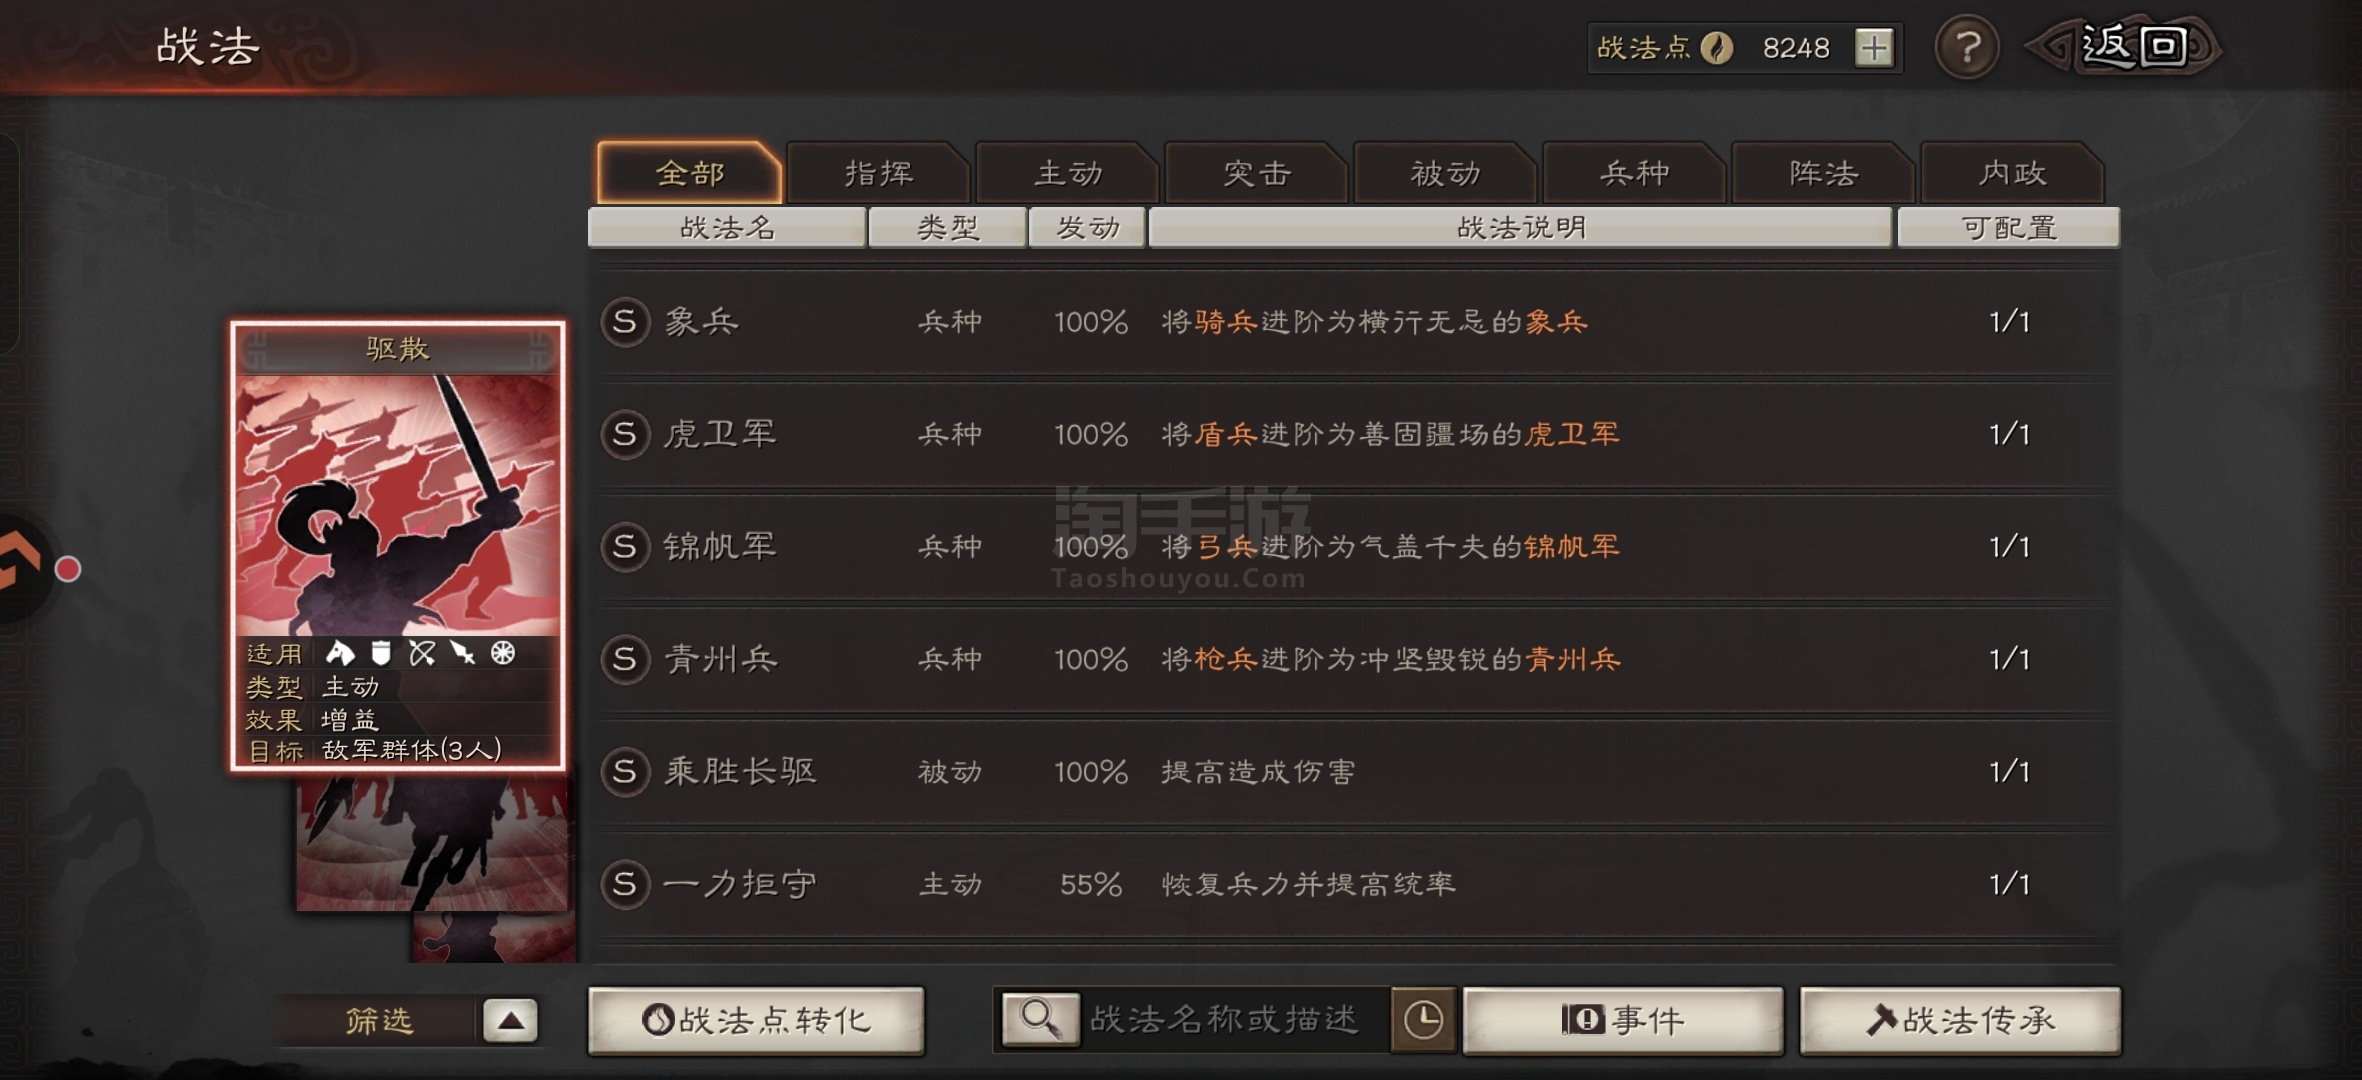
Task: Click the red dot on left edge
Action: [x=68, y=569]
